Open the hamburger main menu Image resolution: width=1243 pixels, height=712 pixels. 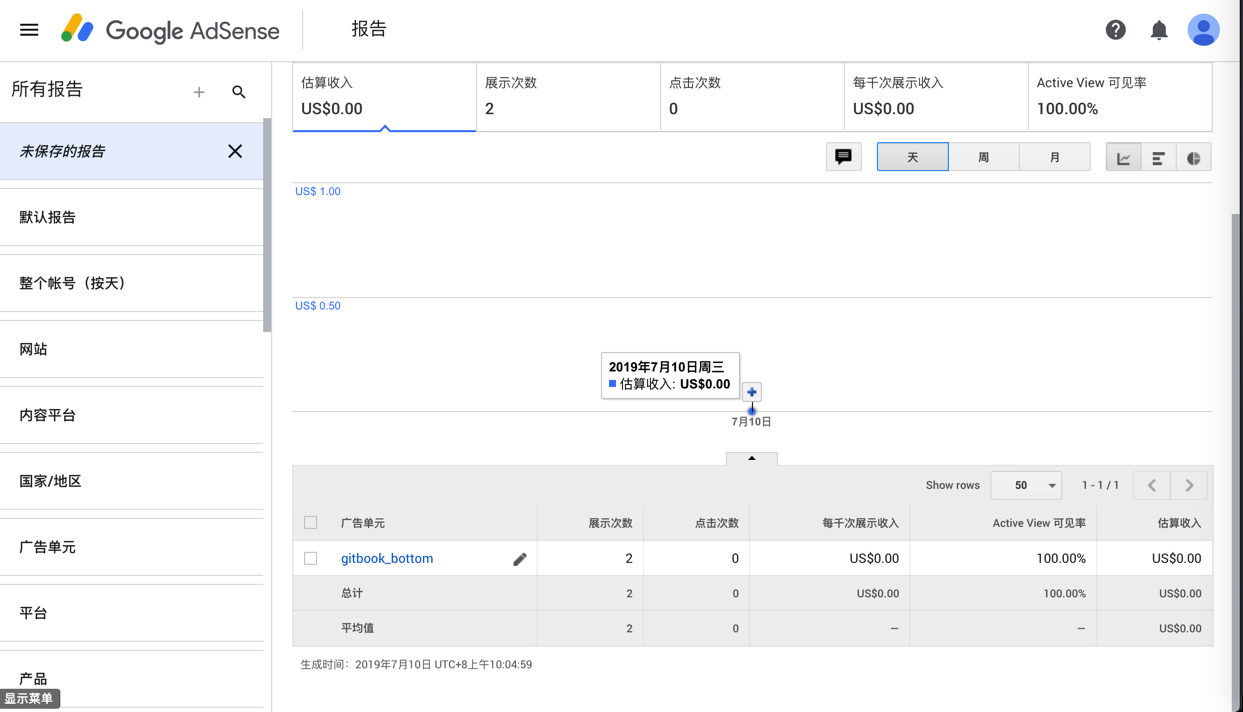pyautogui.click(x=29, y=30)
